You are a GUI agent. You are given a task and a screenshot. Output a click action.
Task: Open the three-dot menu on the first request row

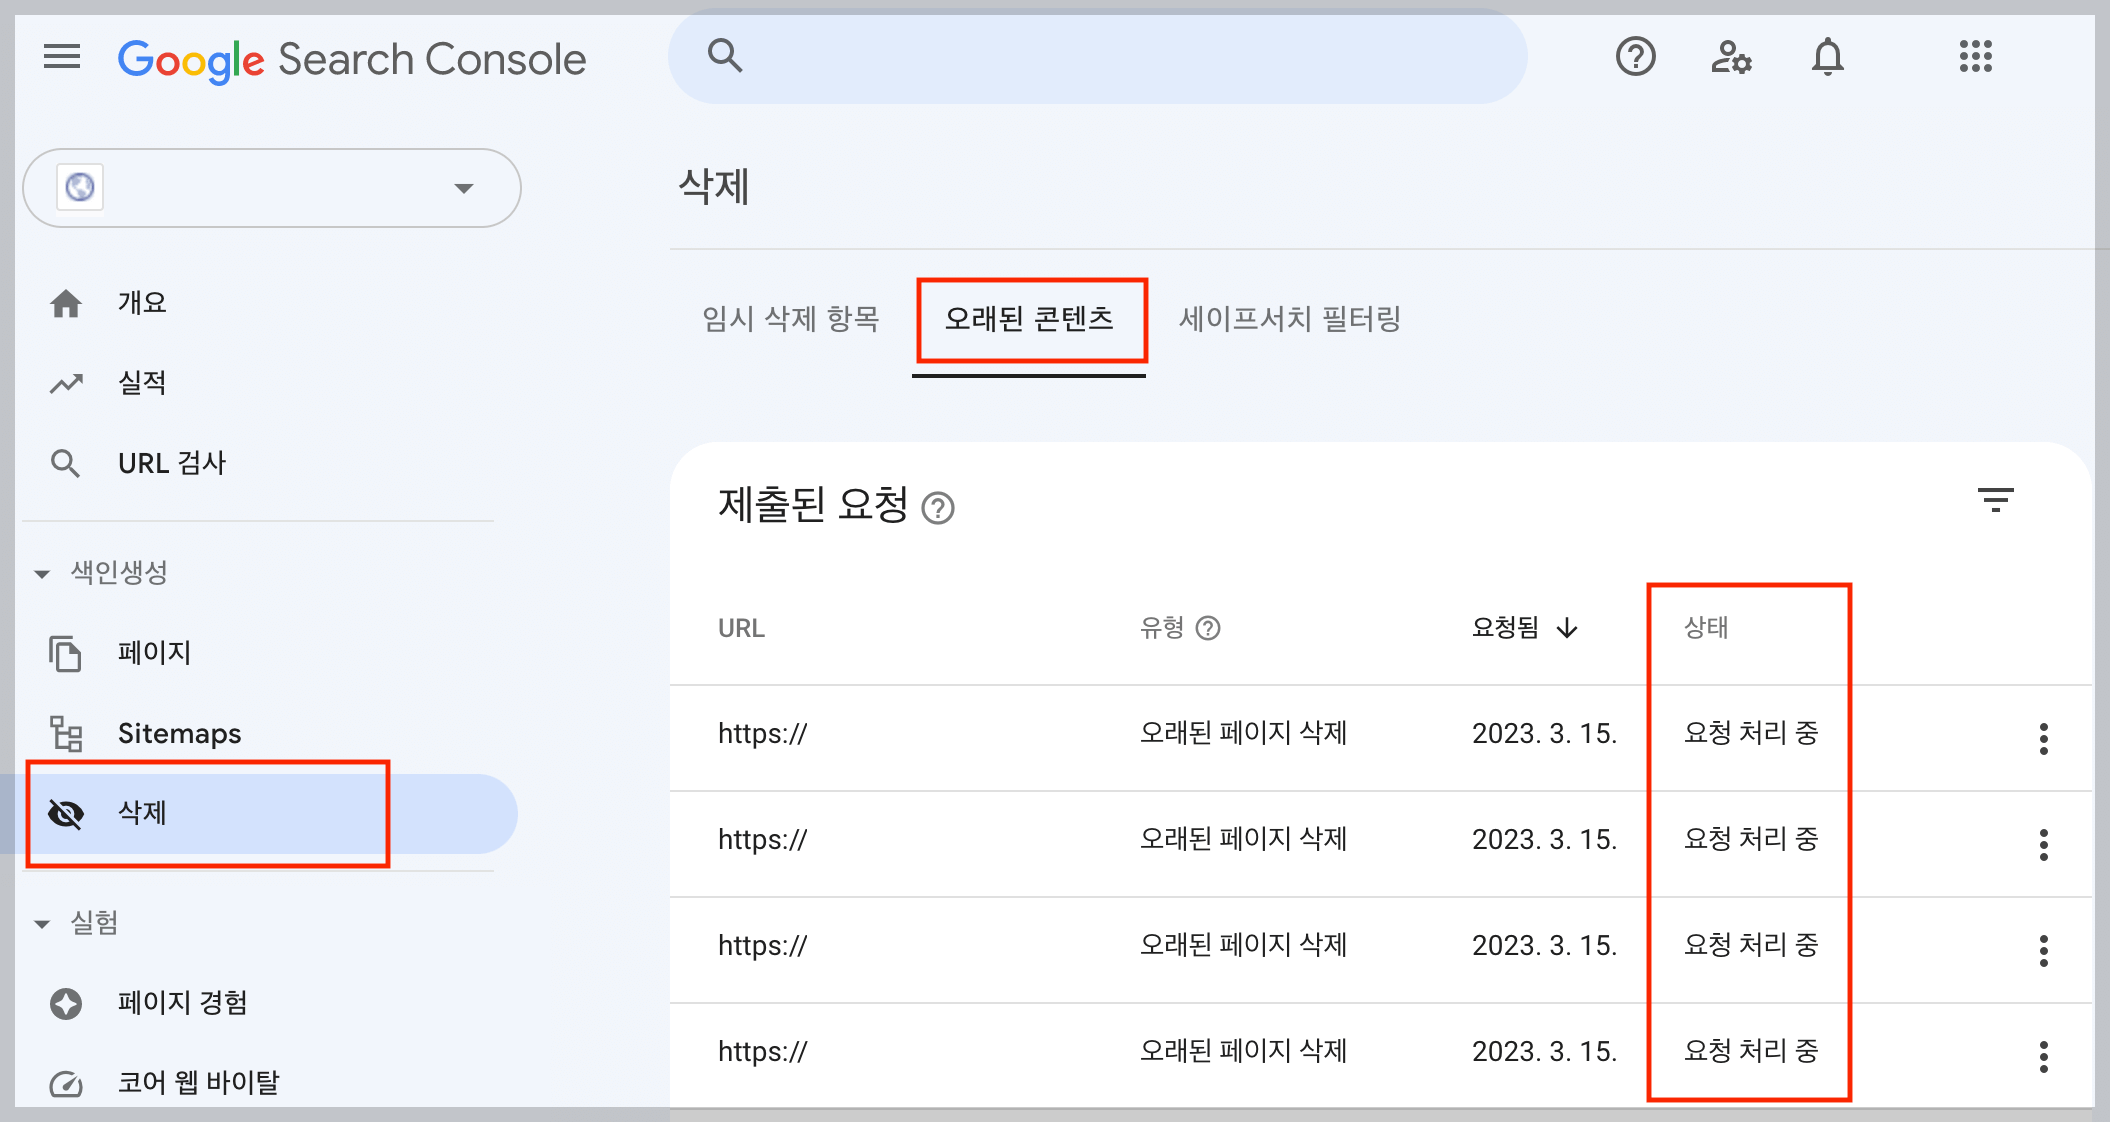[x=2043, y=738]
